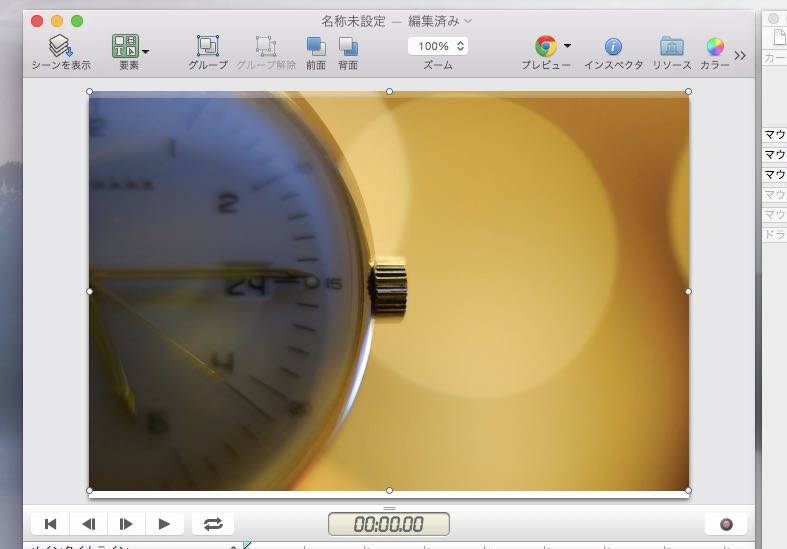This screenshot has height=549, width=787.
Task: Open the 100% zoom stepper
Action: point(438,46)
